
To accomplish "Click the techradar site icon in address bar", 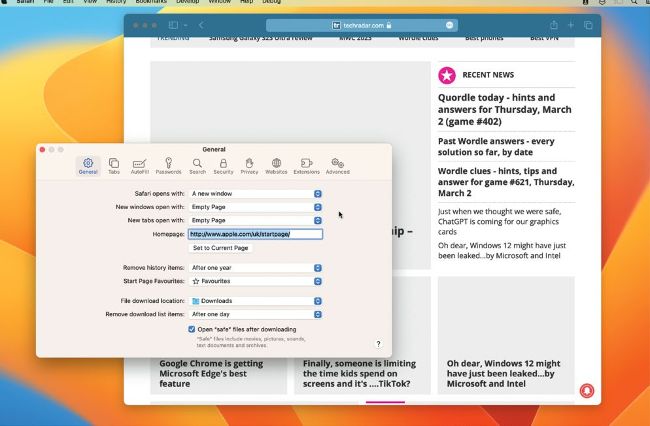I will click(336, 25).
